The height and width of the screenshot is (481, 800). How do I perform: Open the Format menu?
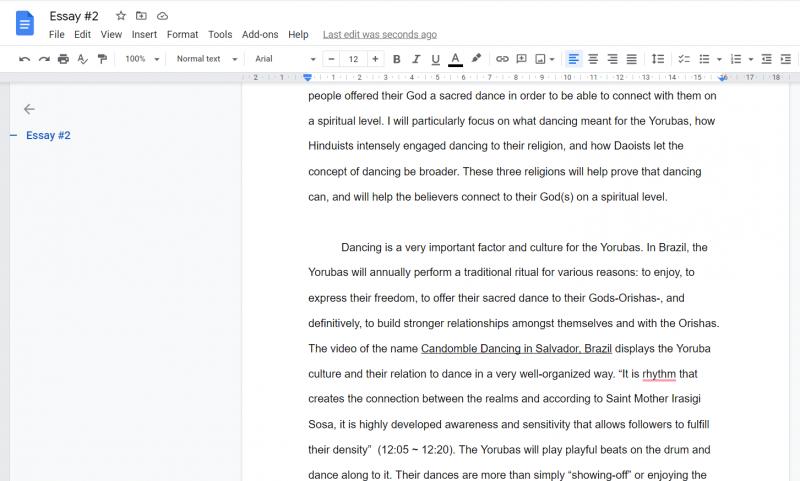tap(182, 35)
